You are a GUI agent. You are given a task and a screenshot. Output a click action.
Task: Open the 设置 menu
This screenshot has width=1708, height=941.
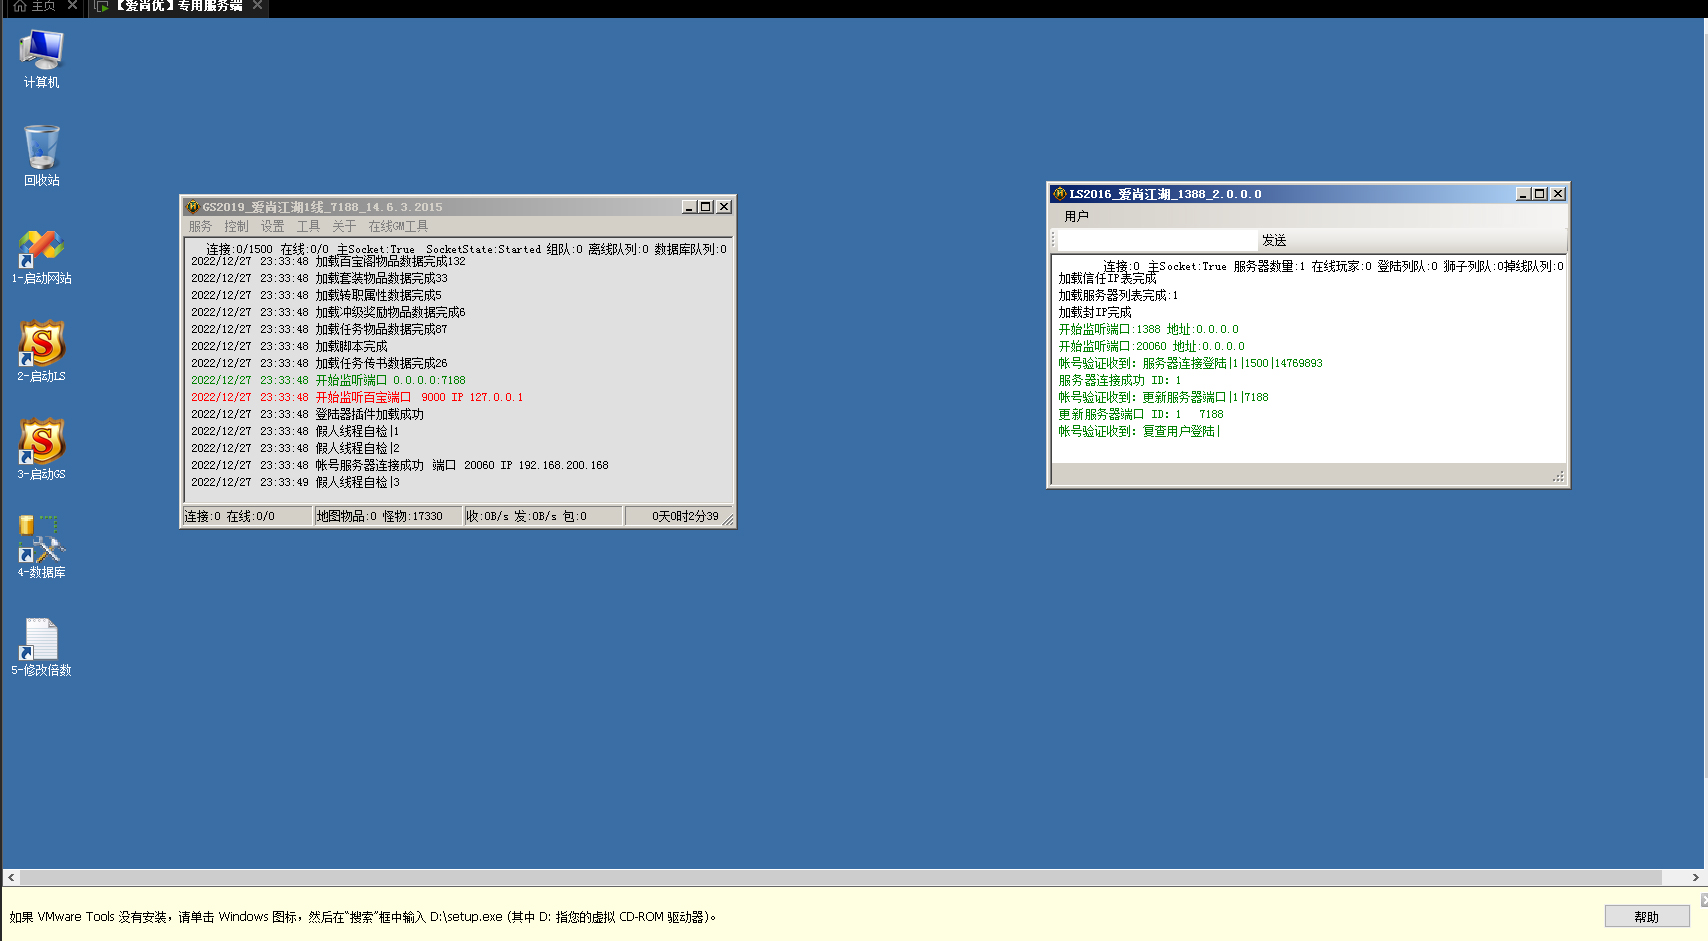[272, 227]
